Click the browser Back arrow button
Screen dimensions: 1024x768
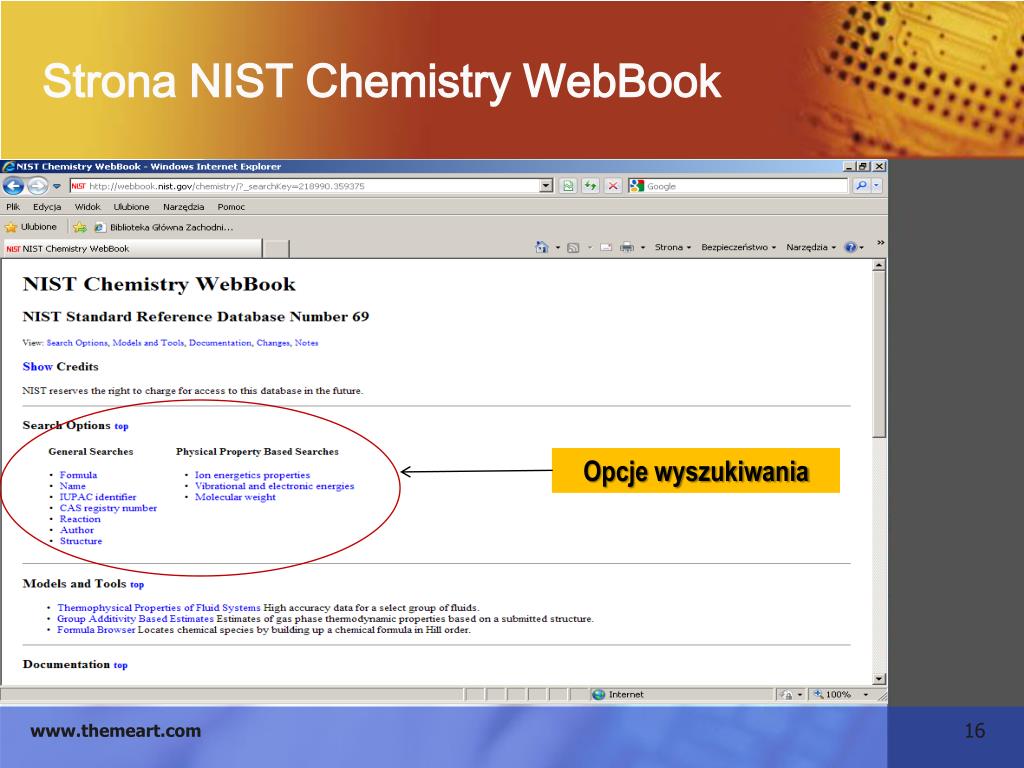click(13, 186)
